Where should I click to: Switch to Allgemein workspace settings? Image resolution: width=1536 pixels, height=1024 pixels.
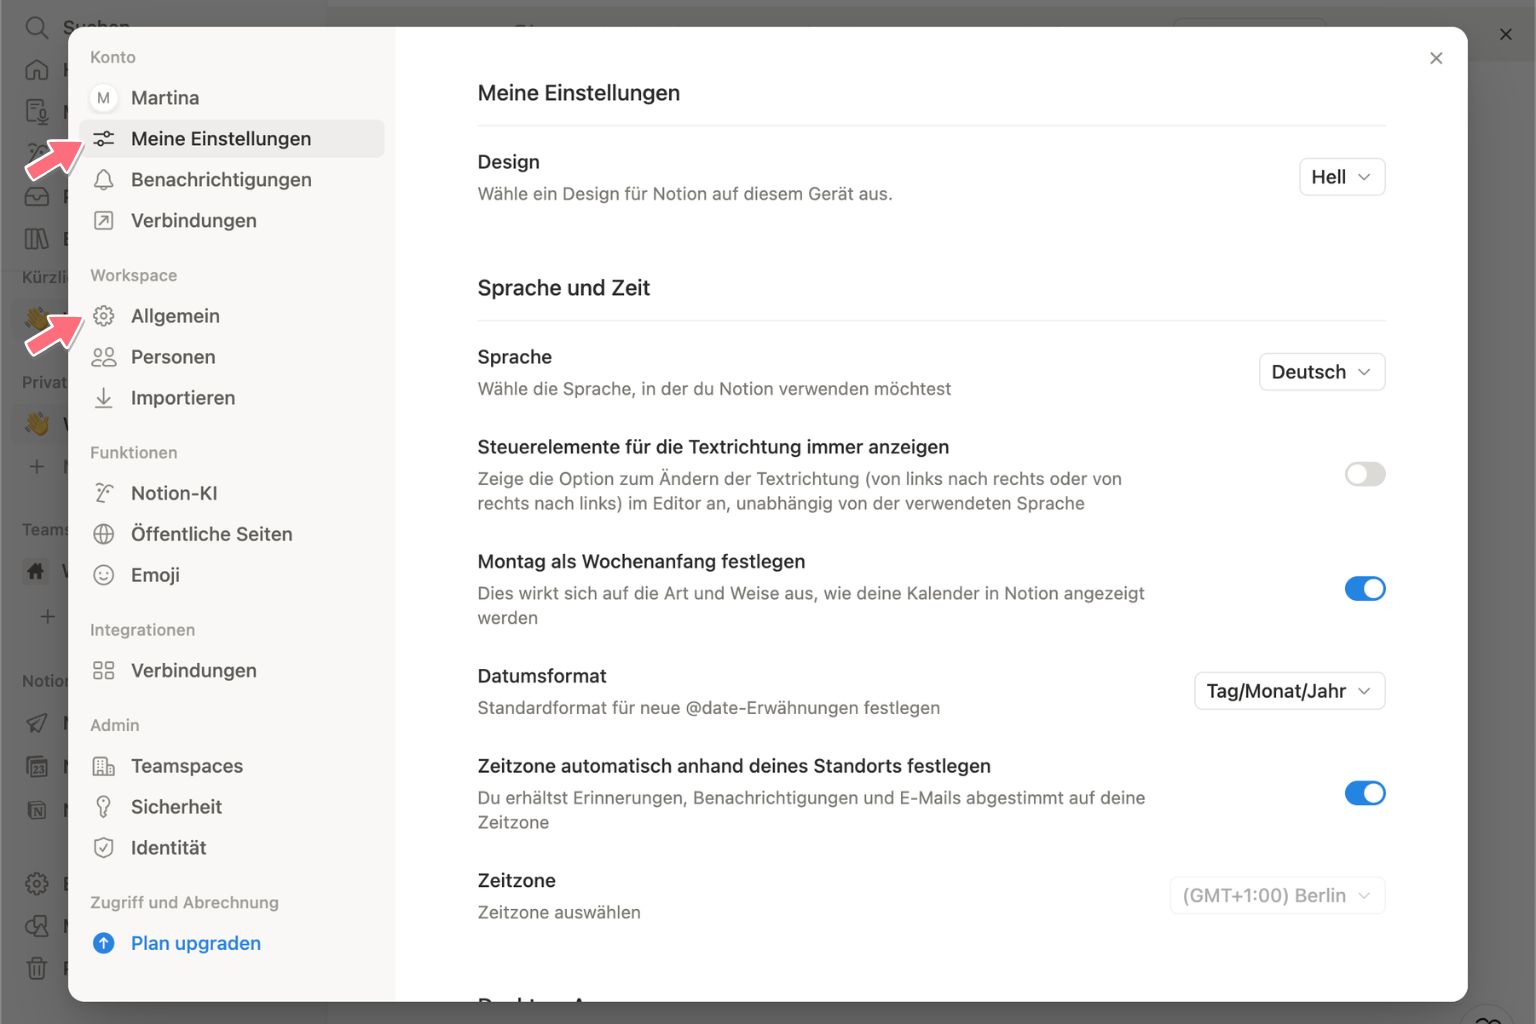[x=175, y=315]
